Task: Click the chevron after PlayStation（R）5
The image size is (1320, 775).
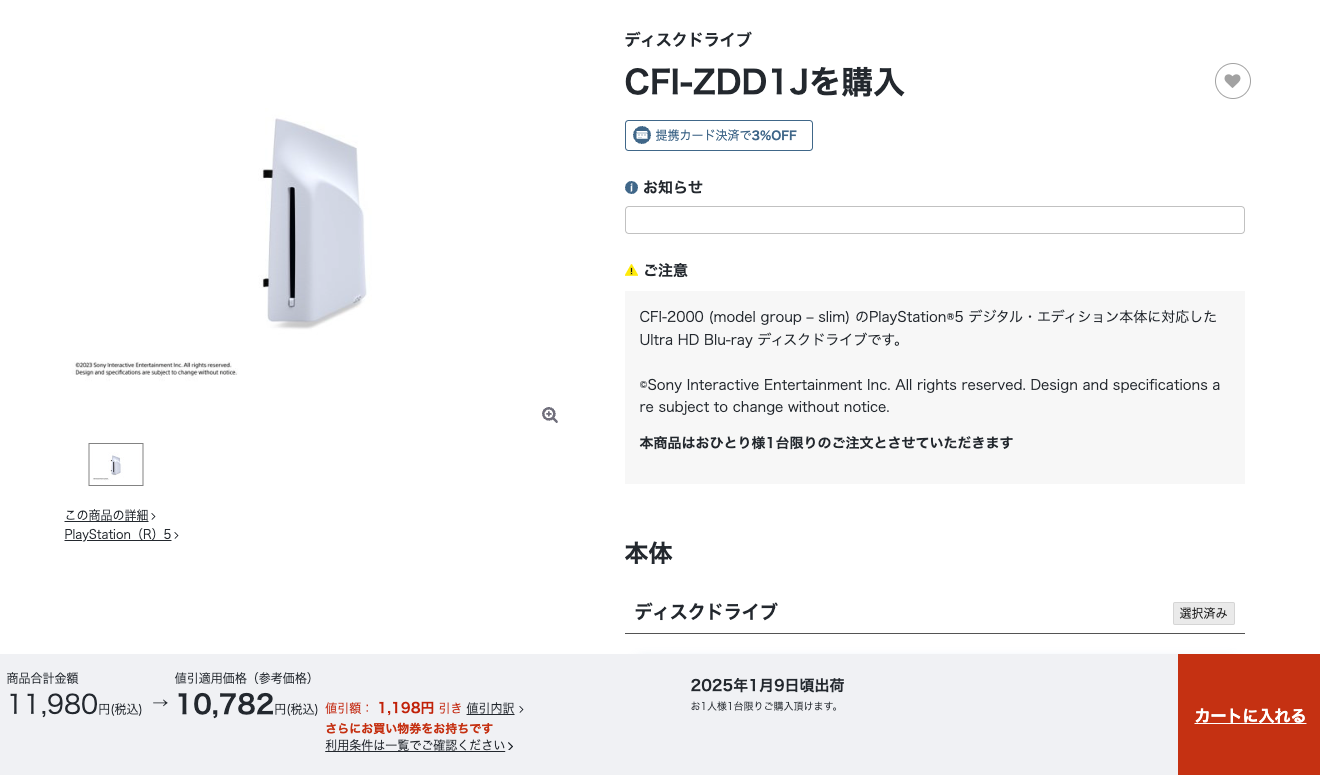Action: click(177, 534)
